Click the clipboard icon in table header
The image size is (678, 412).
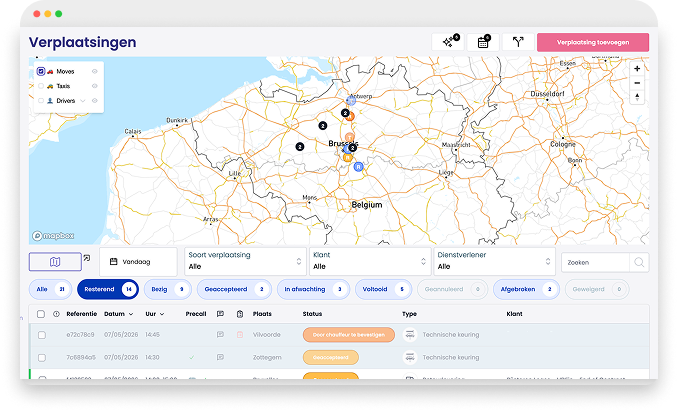tap(240, 314)
